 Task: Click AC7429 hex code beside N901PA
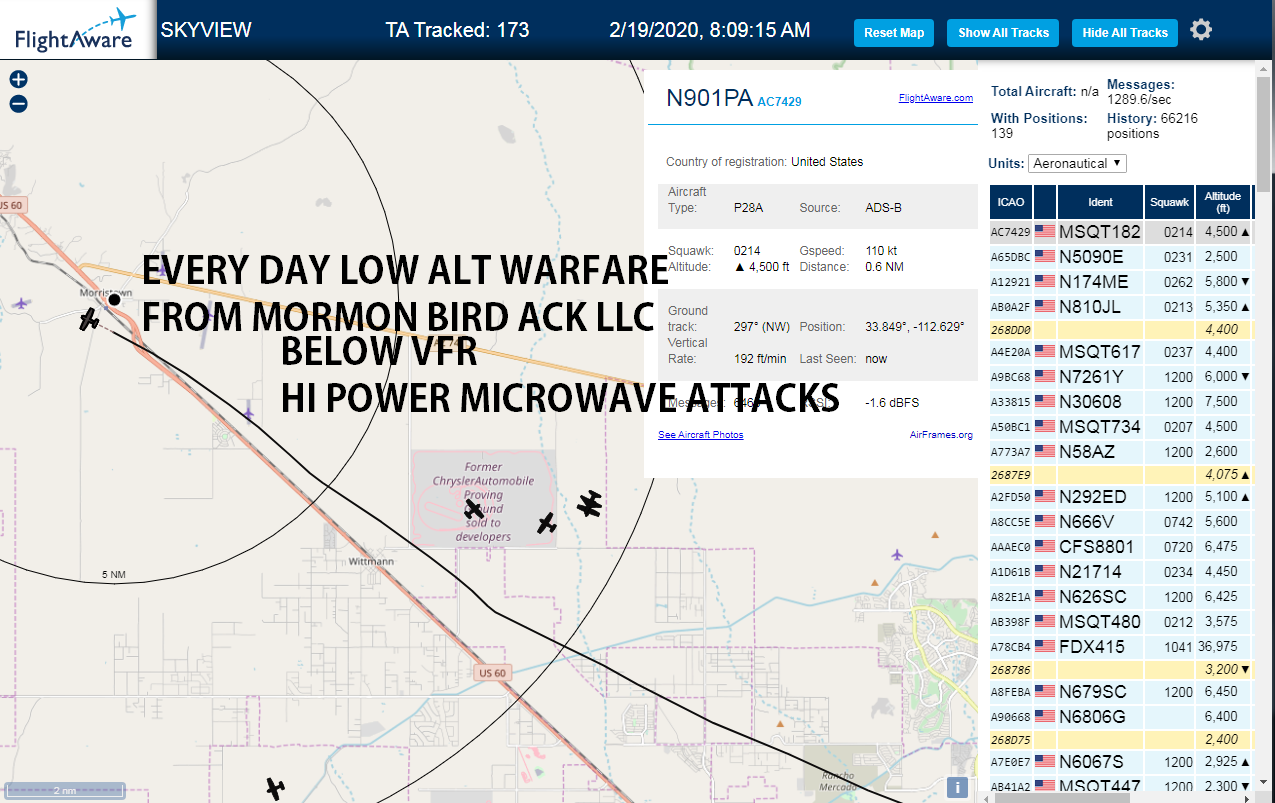point(779,102)
